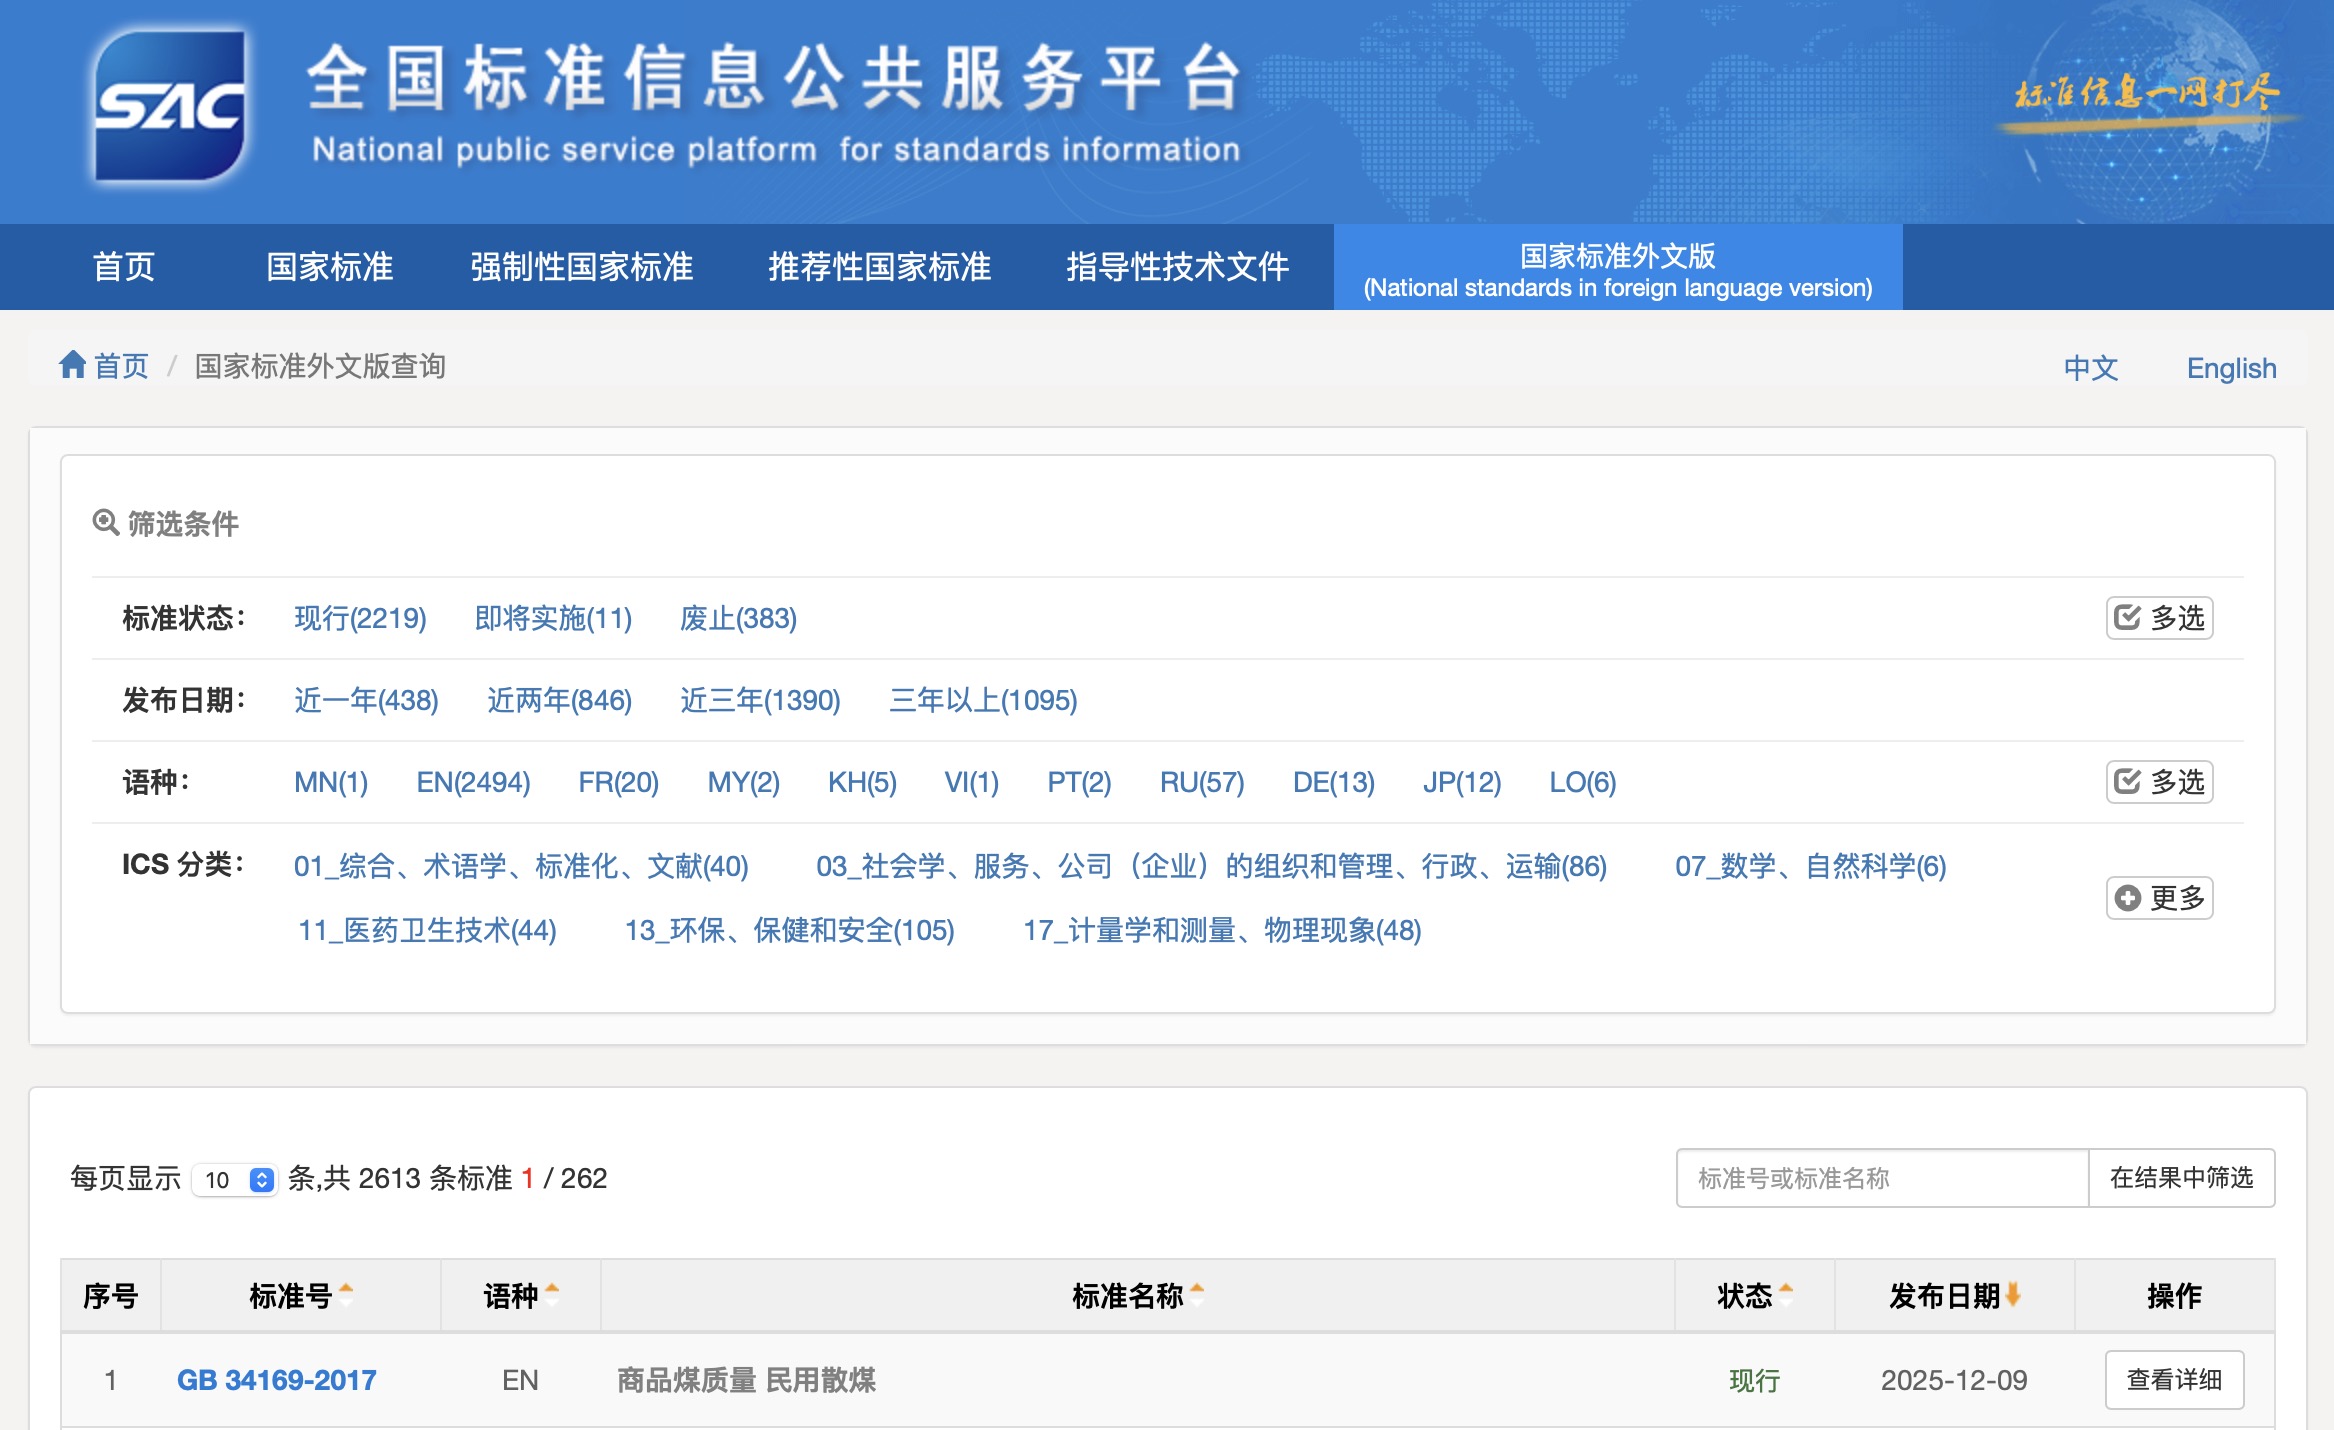This screenshot has height=1430, width=2334.
Task: Filter by 现行(2219) status
Action: pyautogui.click(x=360, y=618)
